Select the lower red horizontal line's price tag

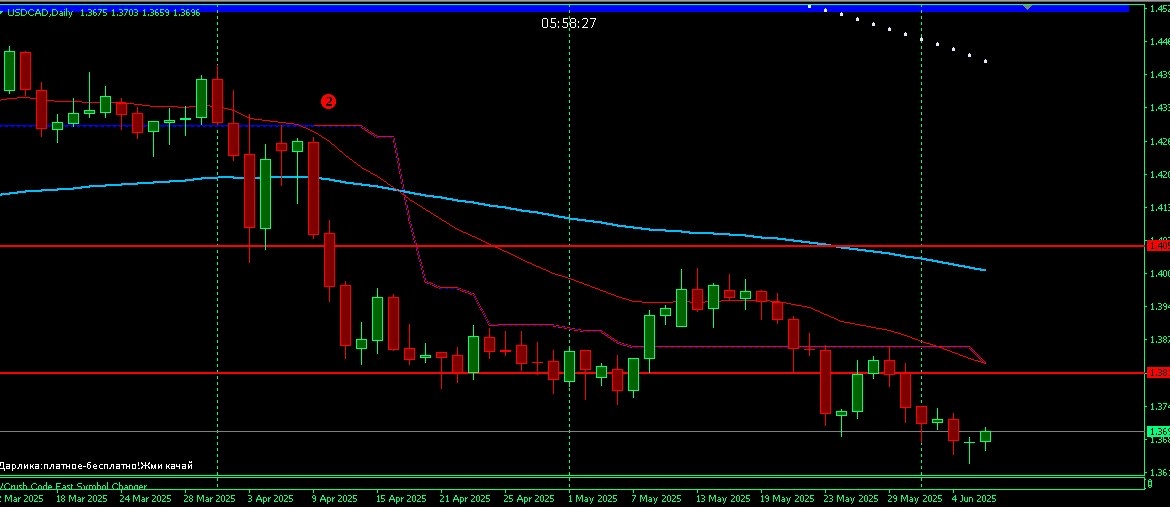pos(1159,373)
